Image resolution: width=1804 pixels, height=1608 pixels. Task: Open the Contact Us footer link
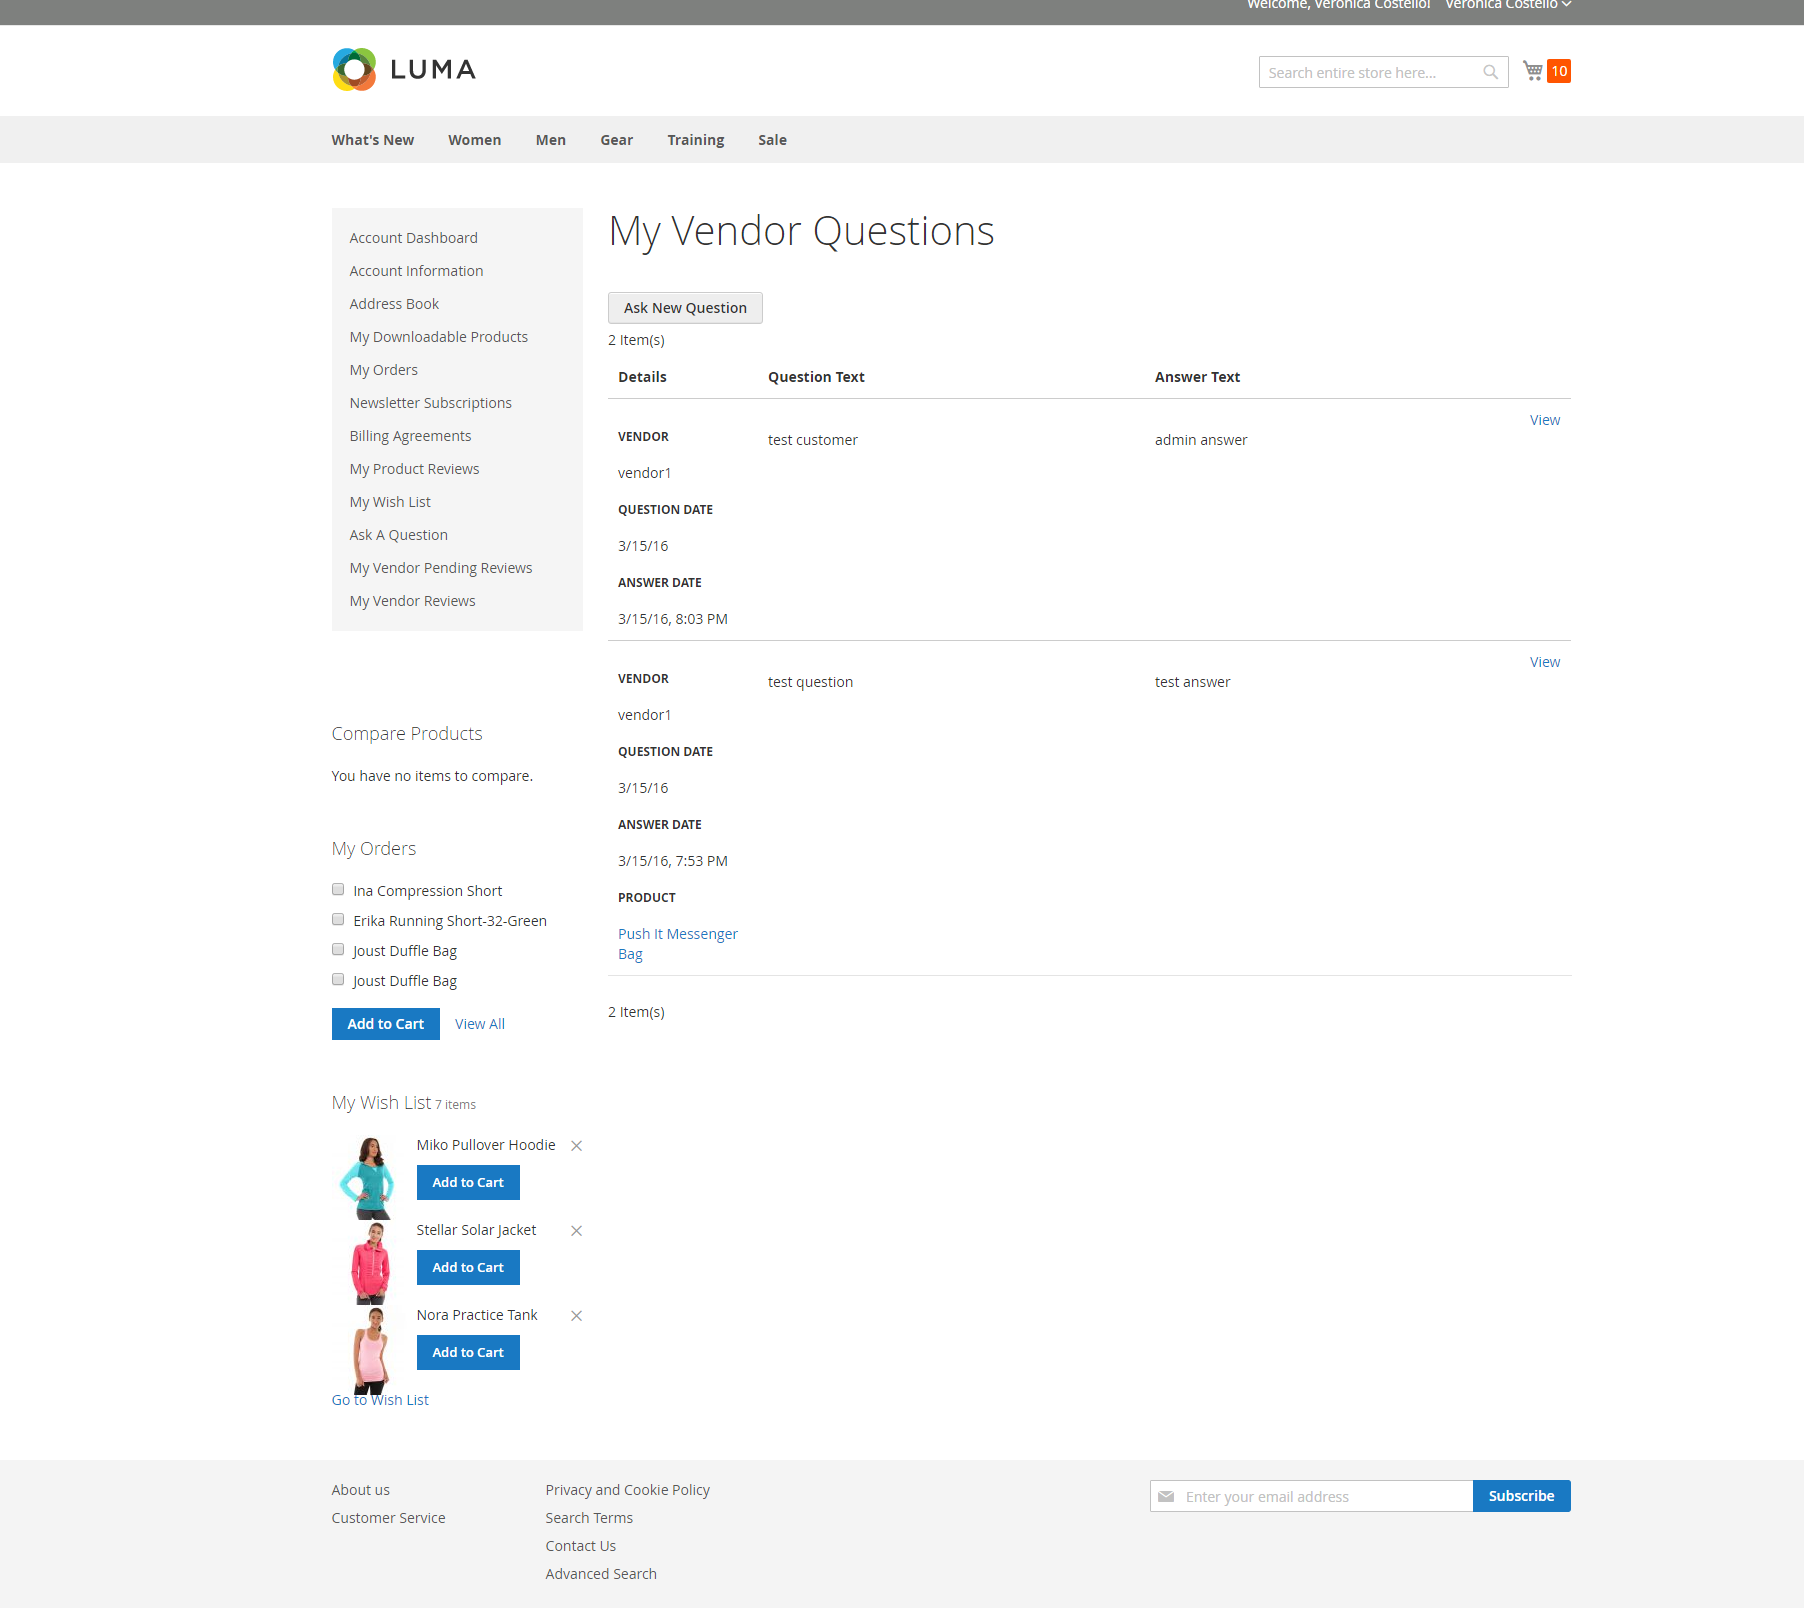(581, 1546)
